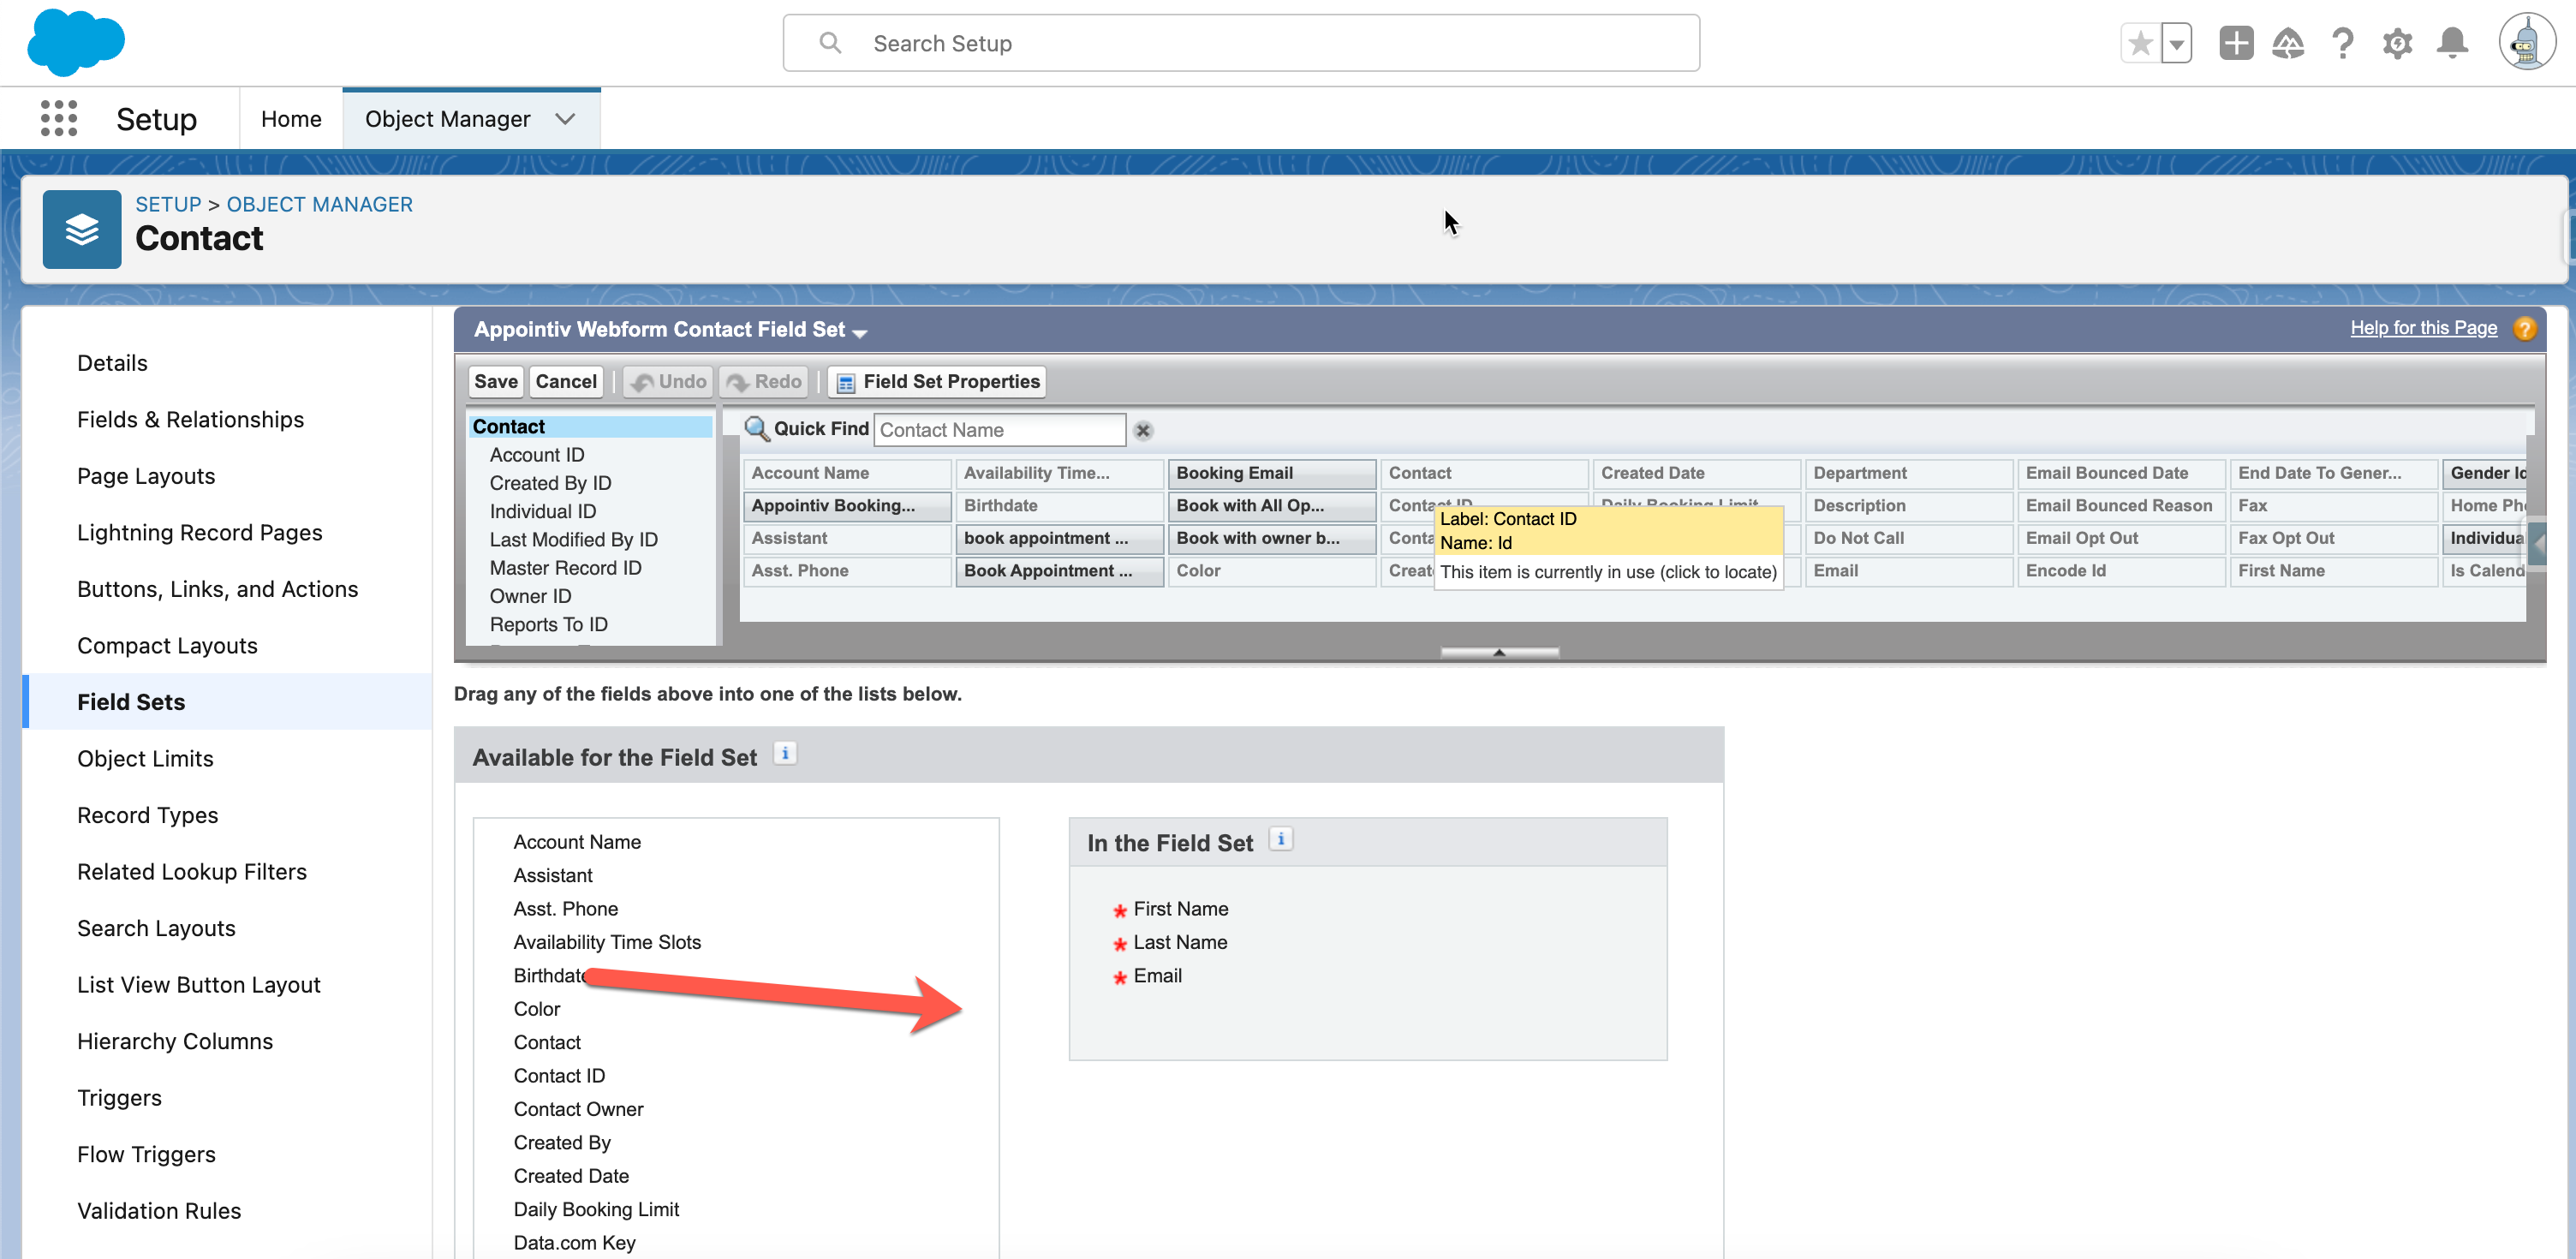Click the Cancel button

565,381
